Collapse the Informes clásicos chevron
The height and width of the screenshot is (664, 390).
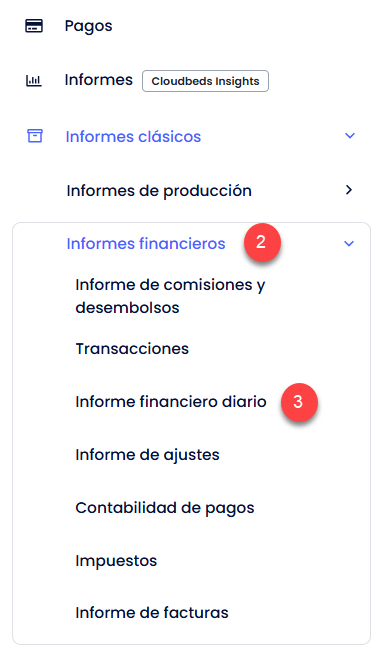tap(350, 136)
